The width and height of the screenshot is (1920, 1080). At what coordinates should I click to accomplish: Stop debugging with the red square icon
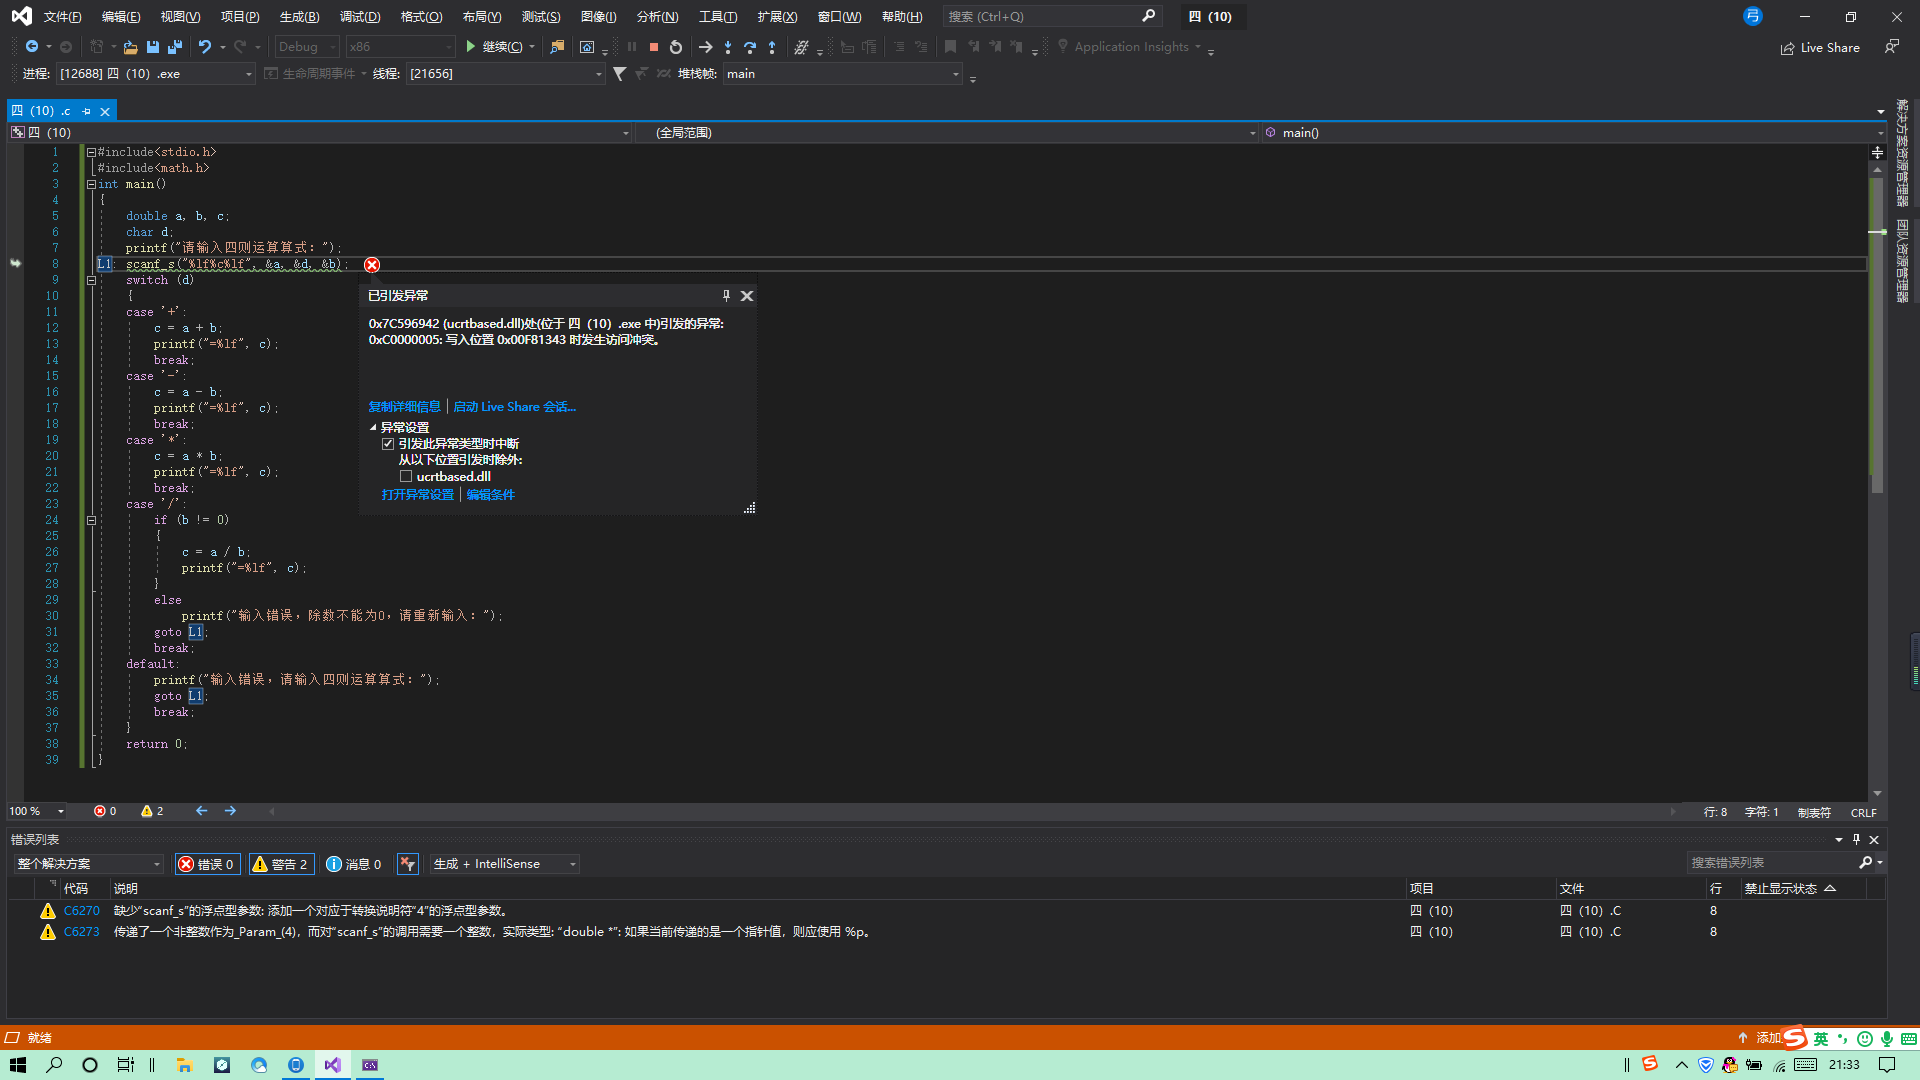pyautogui.click(x=654, y=47)
